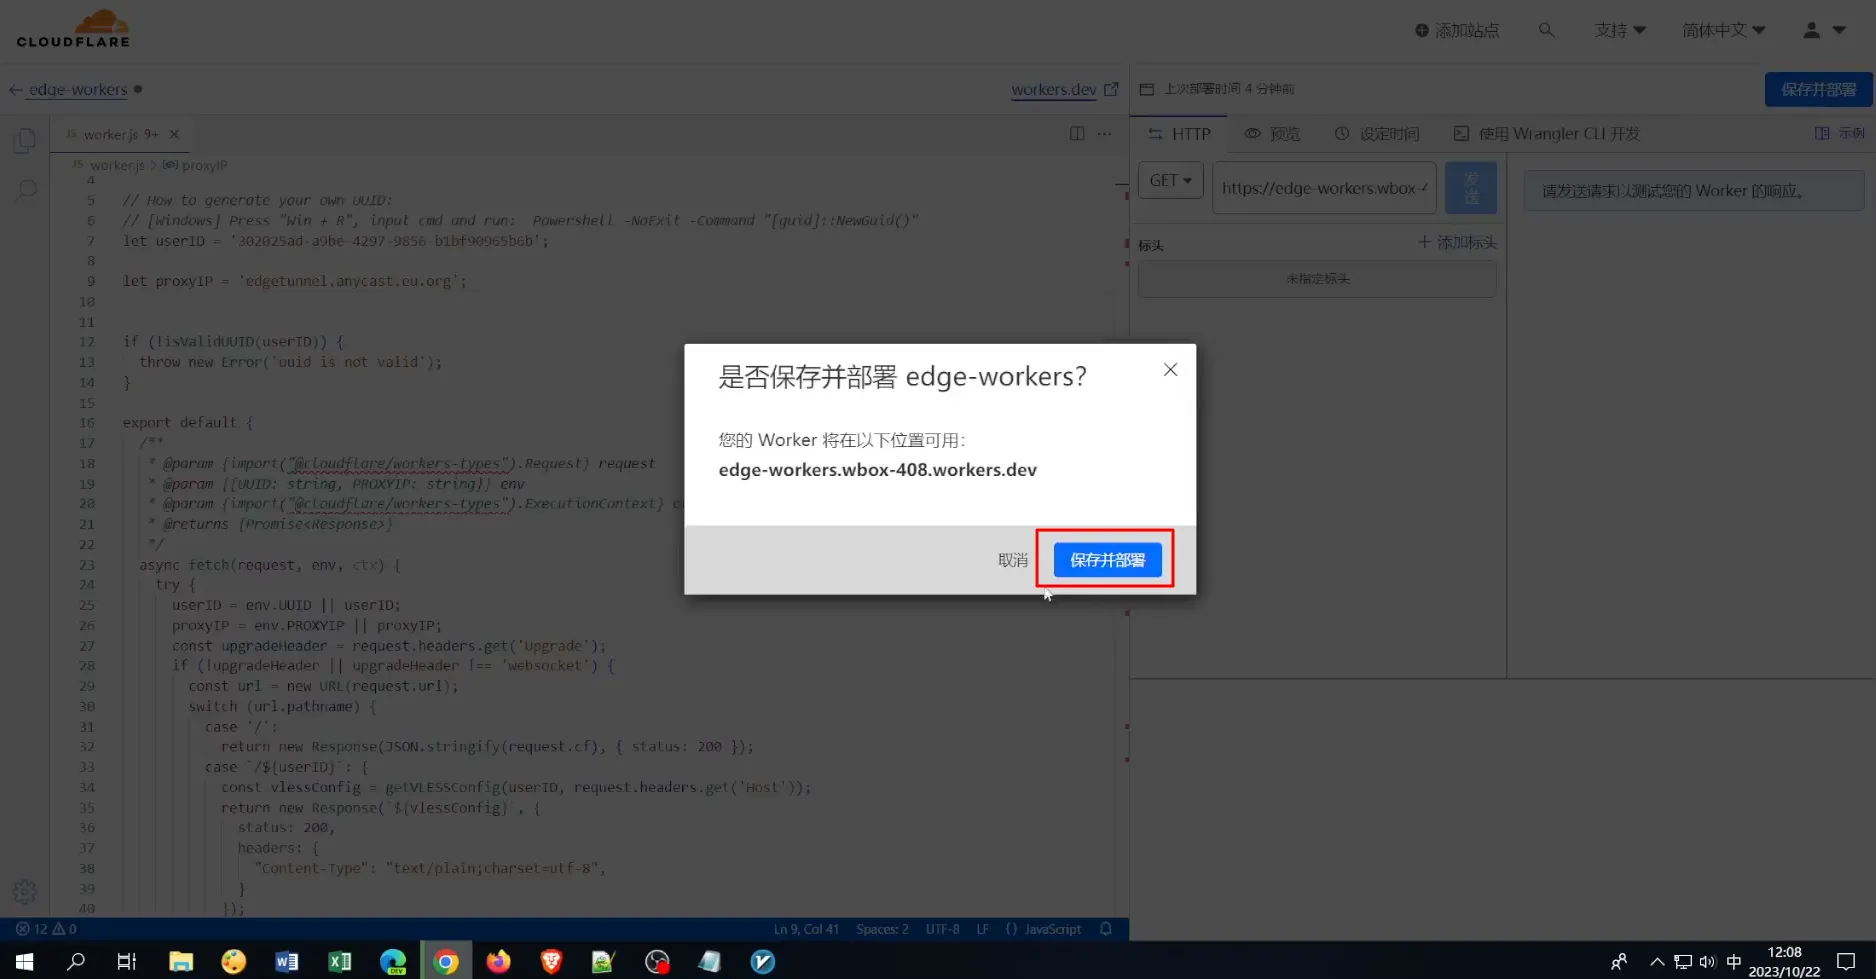The width and height of the screenshot is (1876, 979).
Task: Click UTF-8 encoding in status bar
Action: tap(942, 929)
